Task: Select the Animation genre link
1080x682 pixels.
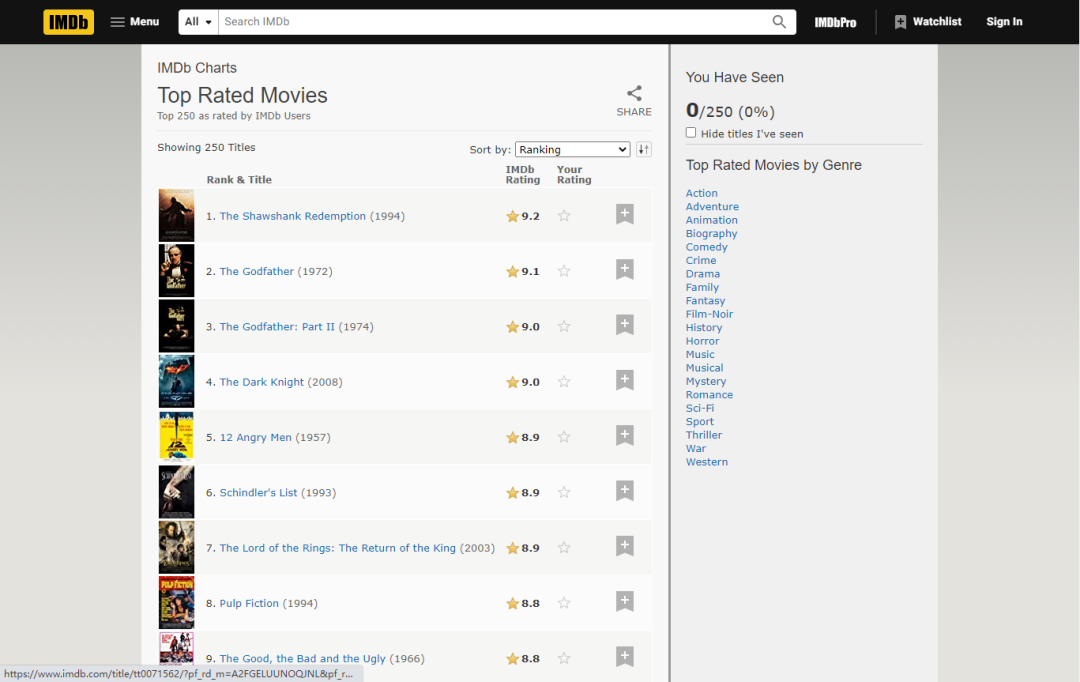Action: (712, 220)
